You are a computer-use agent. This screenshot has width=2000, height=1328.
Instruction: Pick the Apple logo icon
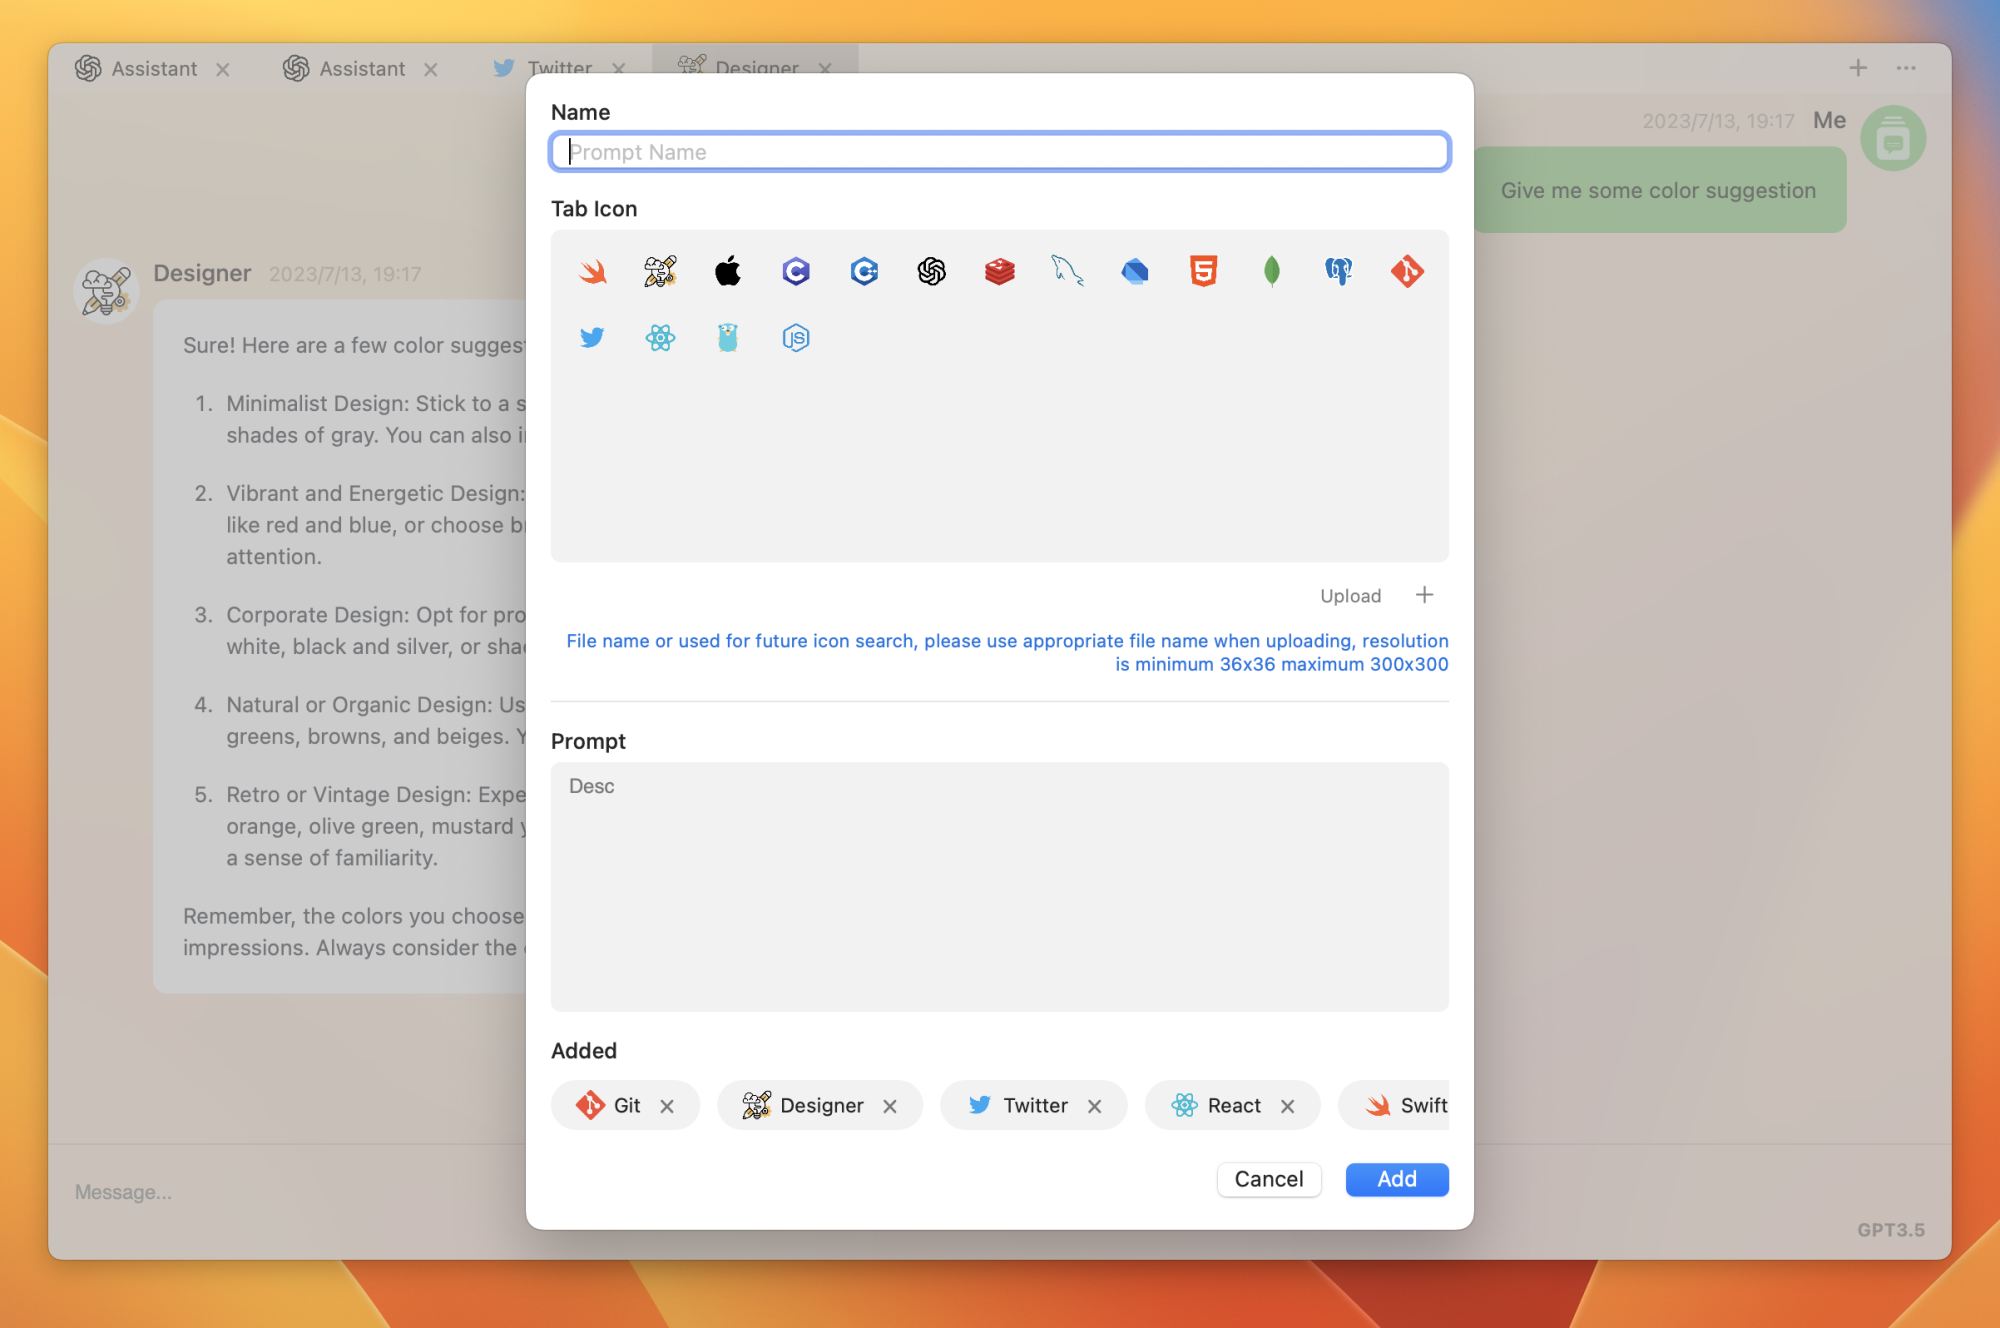click(728, 271)
